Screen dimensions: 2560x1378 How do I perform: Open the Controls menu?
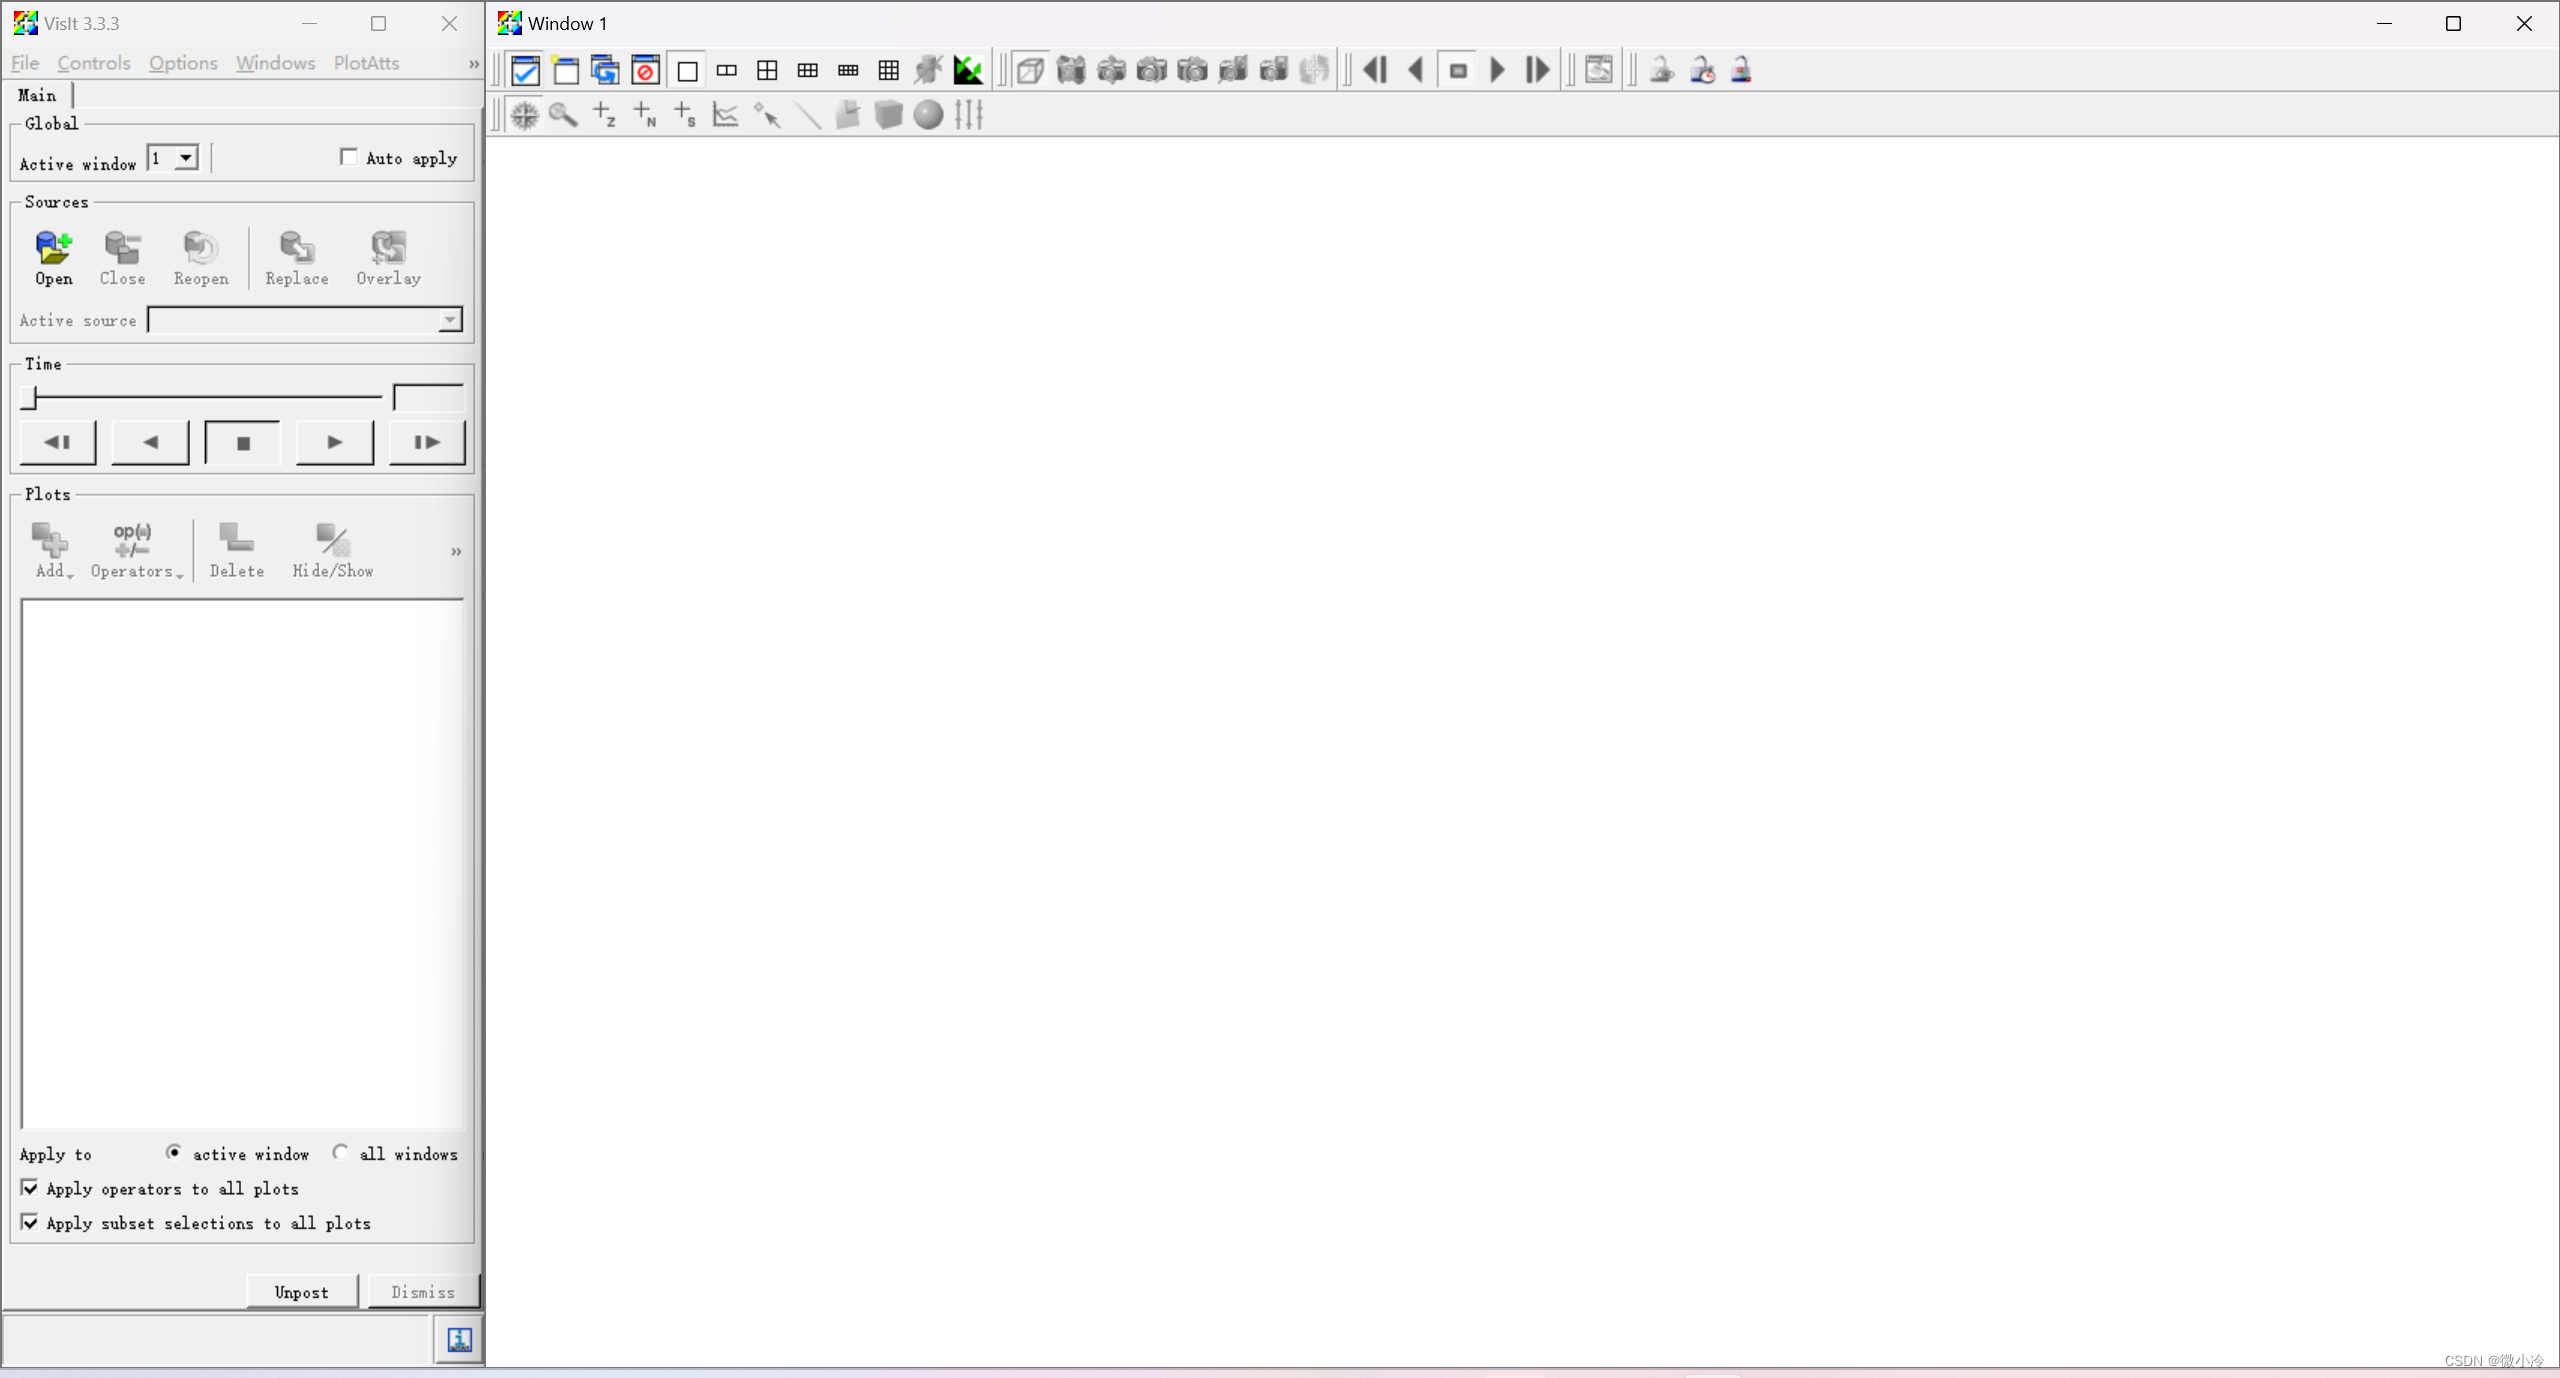click(x=94, y=63)
